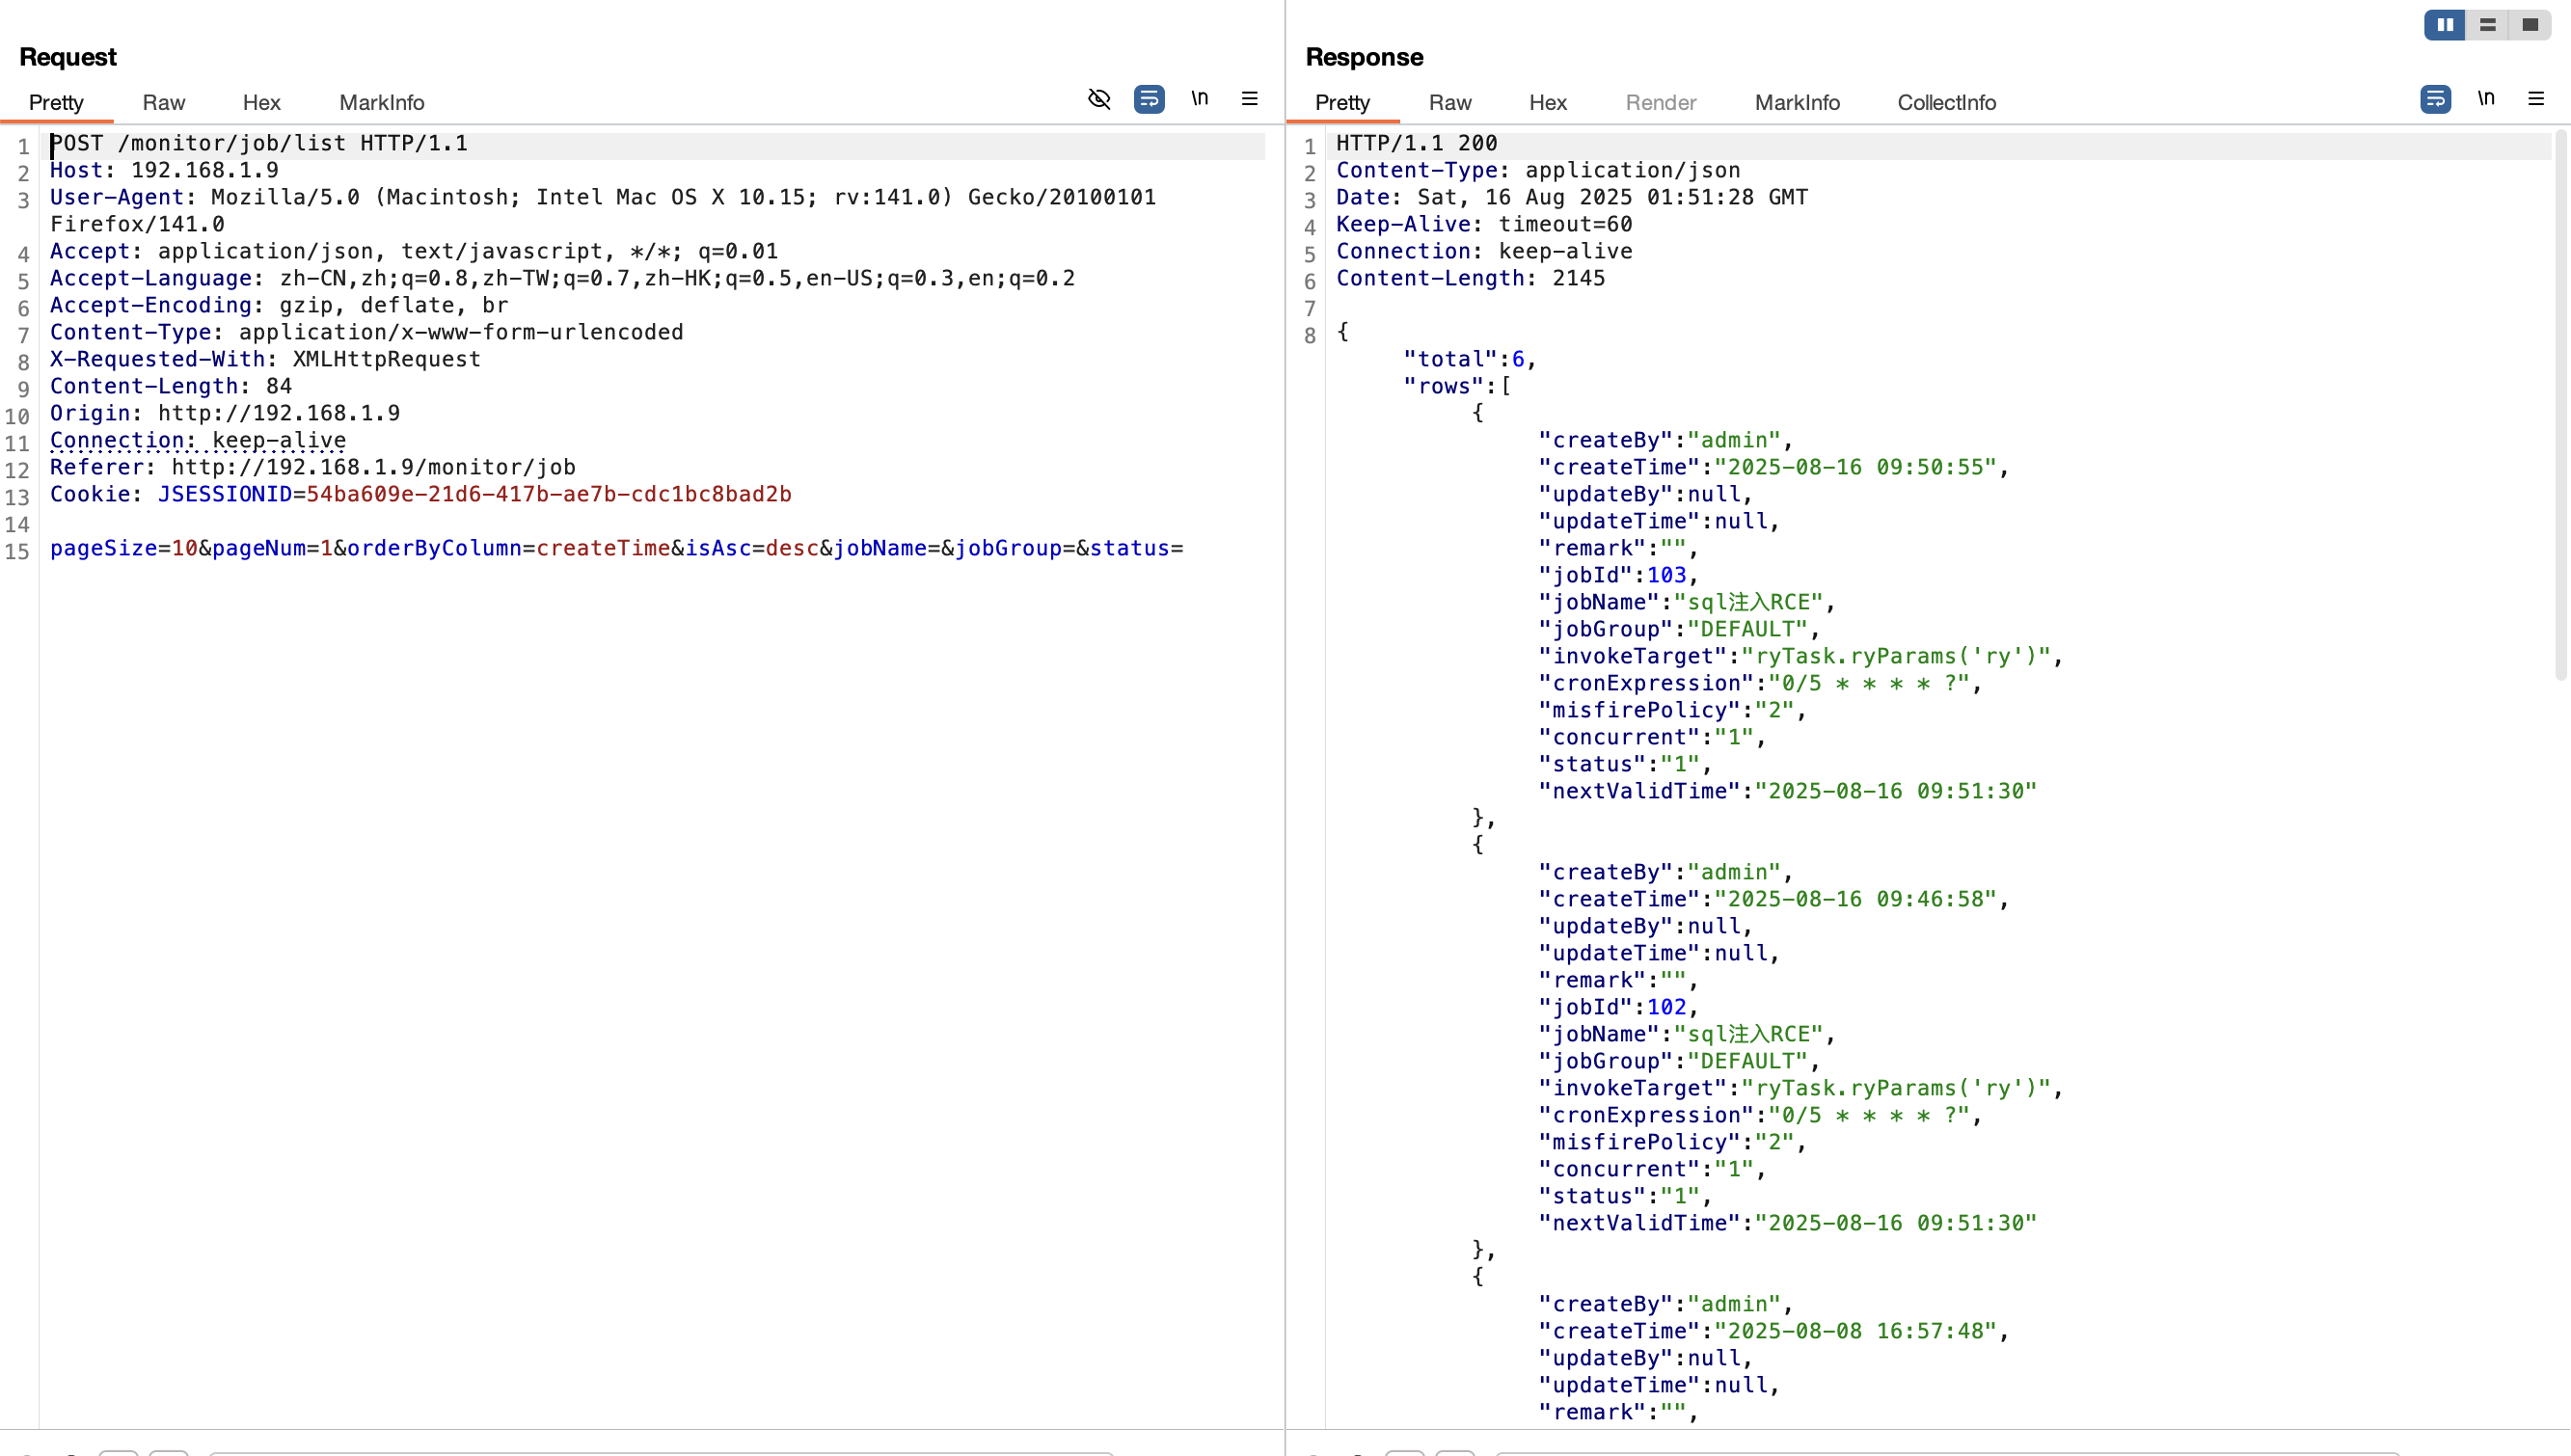Open the Response Render tab
This screenshot has height=1456, width=2571.
pyautogui.click(x=1661, y=102)
